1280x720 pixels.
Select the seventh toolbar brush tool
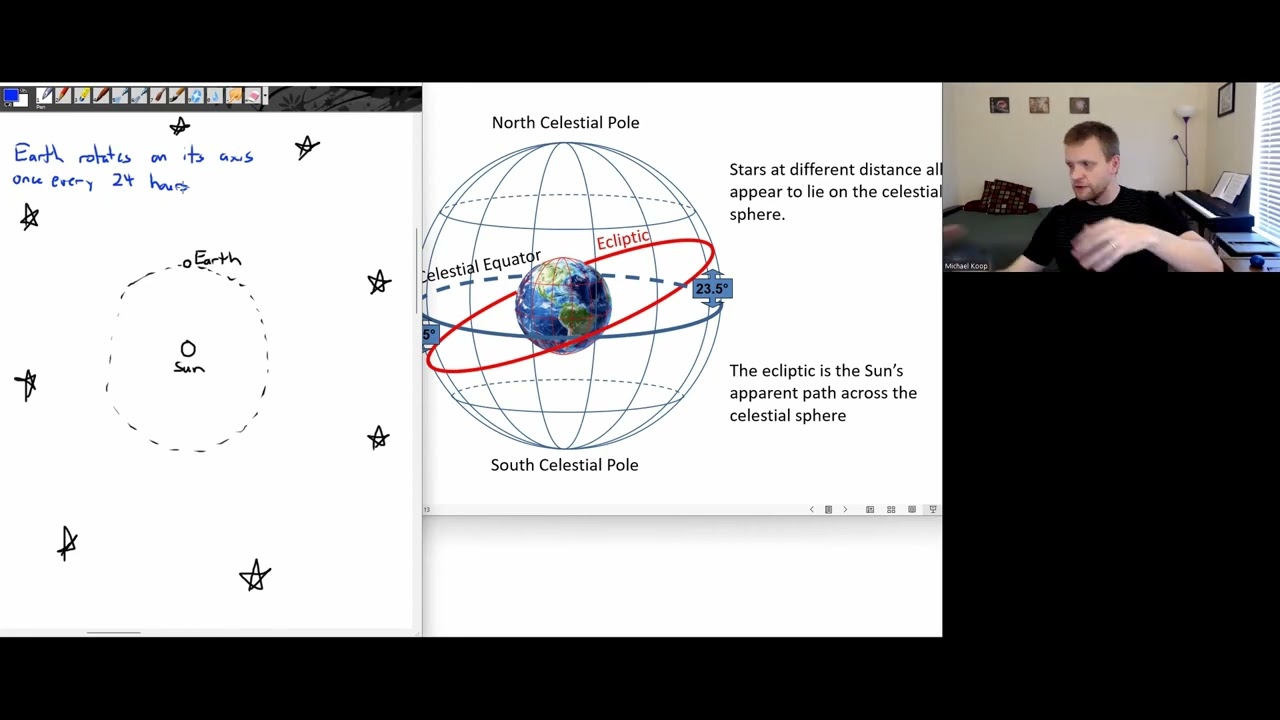(x=158, y=96)
